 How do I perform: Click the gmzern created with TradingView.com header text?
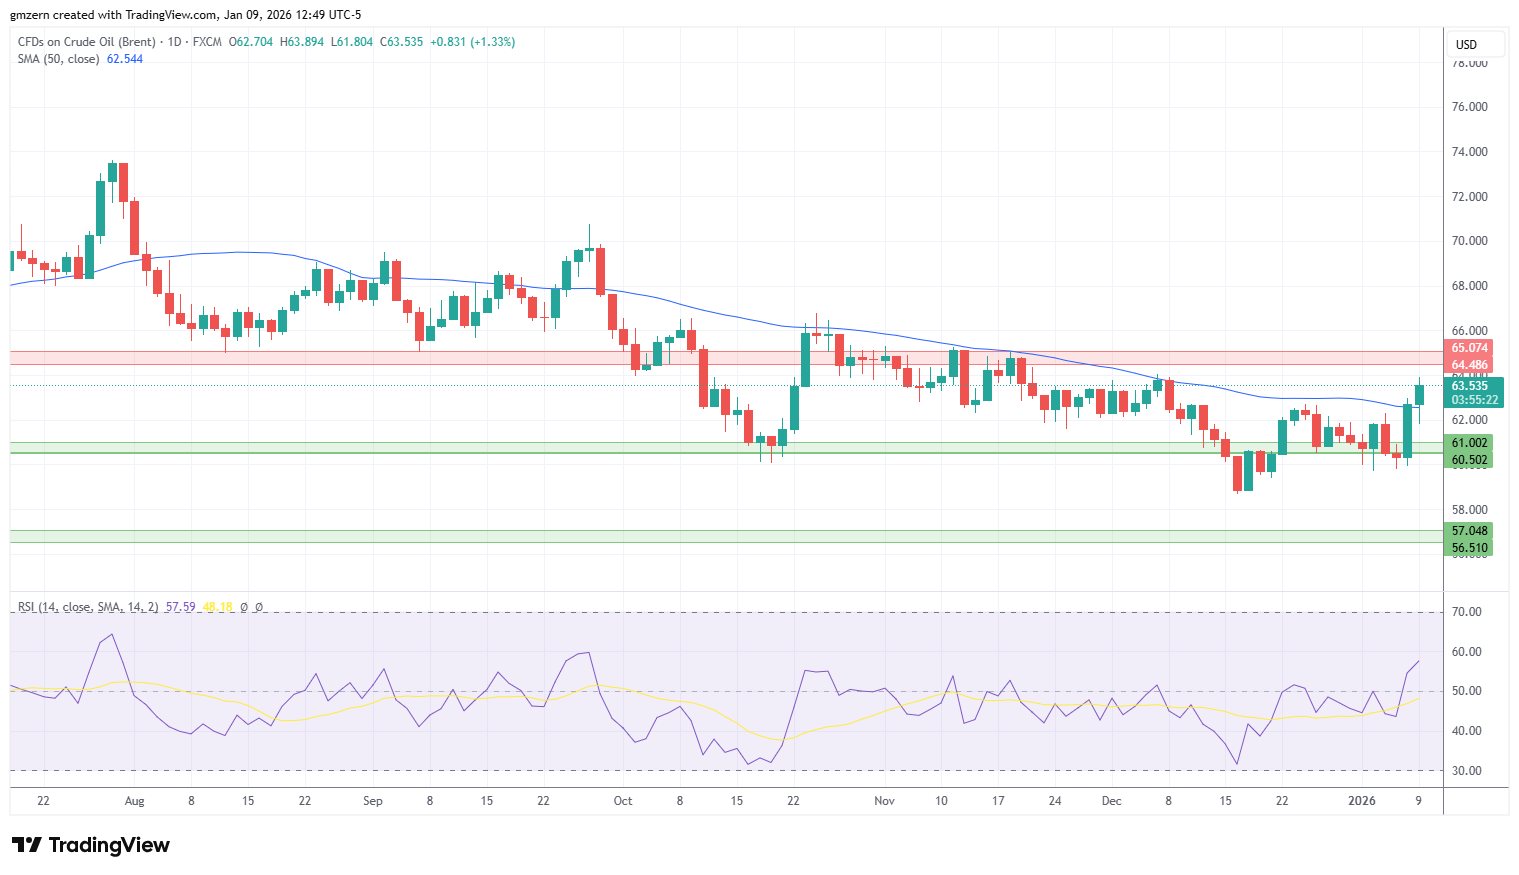point(186,15)
